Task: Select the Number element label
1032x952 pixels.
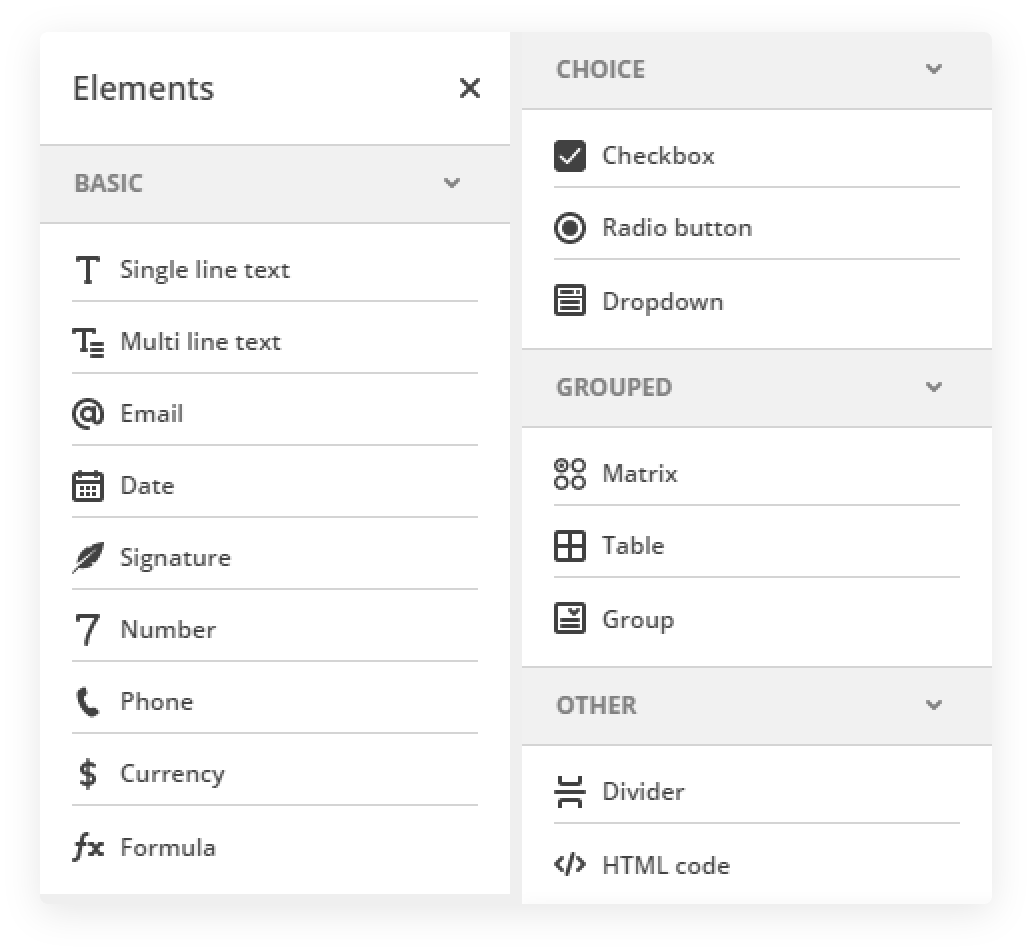Action: 168,630
